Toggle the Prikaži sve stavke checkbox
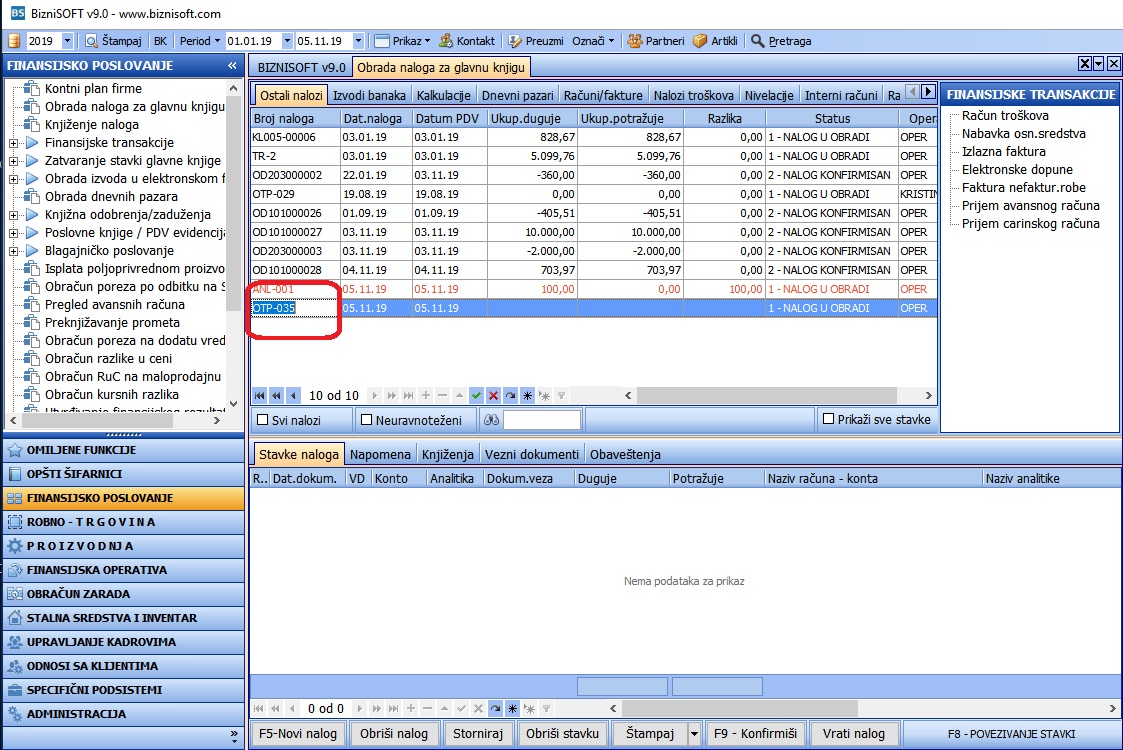Image resolution: width=1123 pixels, height=750 pixels. tap(829, 419)
